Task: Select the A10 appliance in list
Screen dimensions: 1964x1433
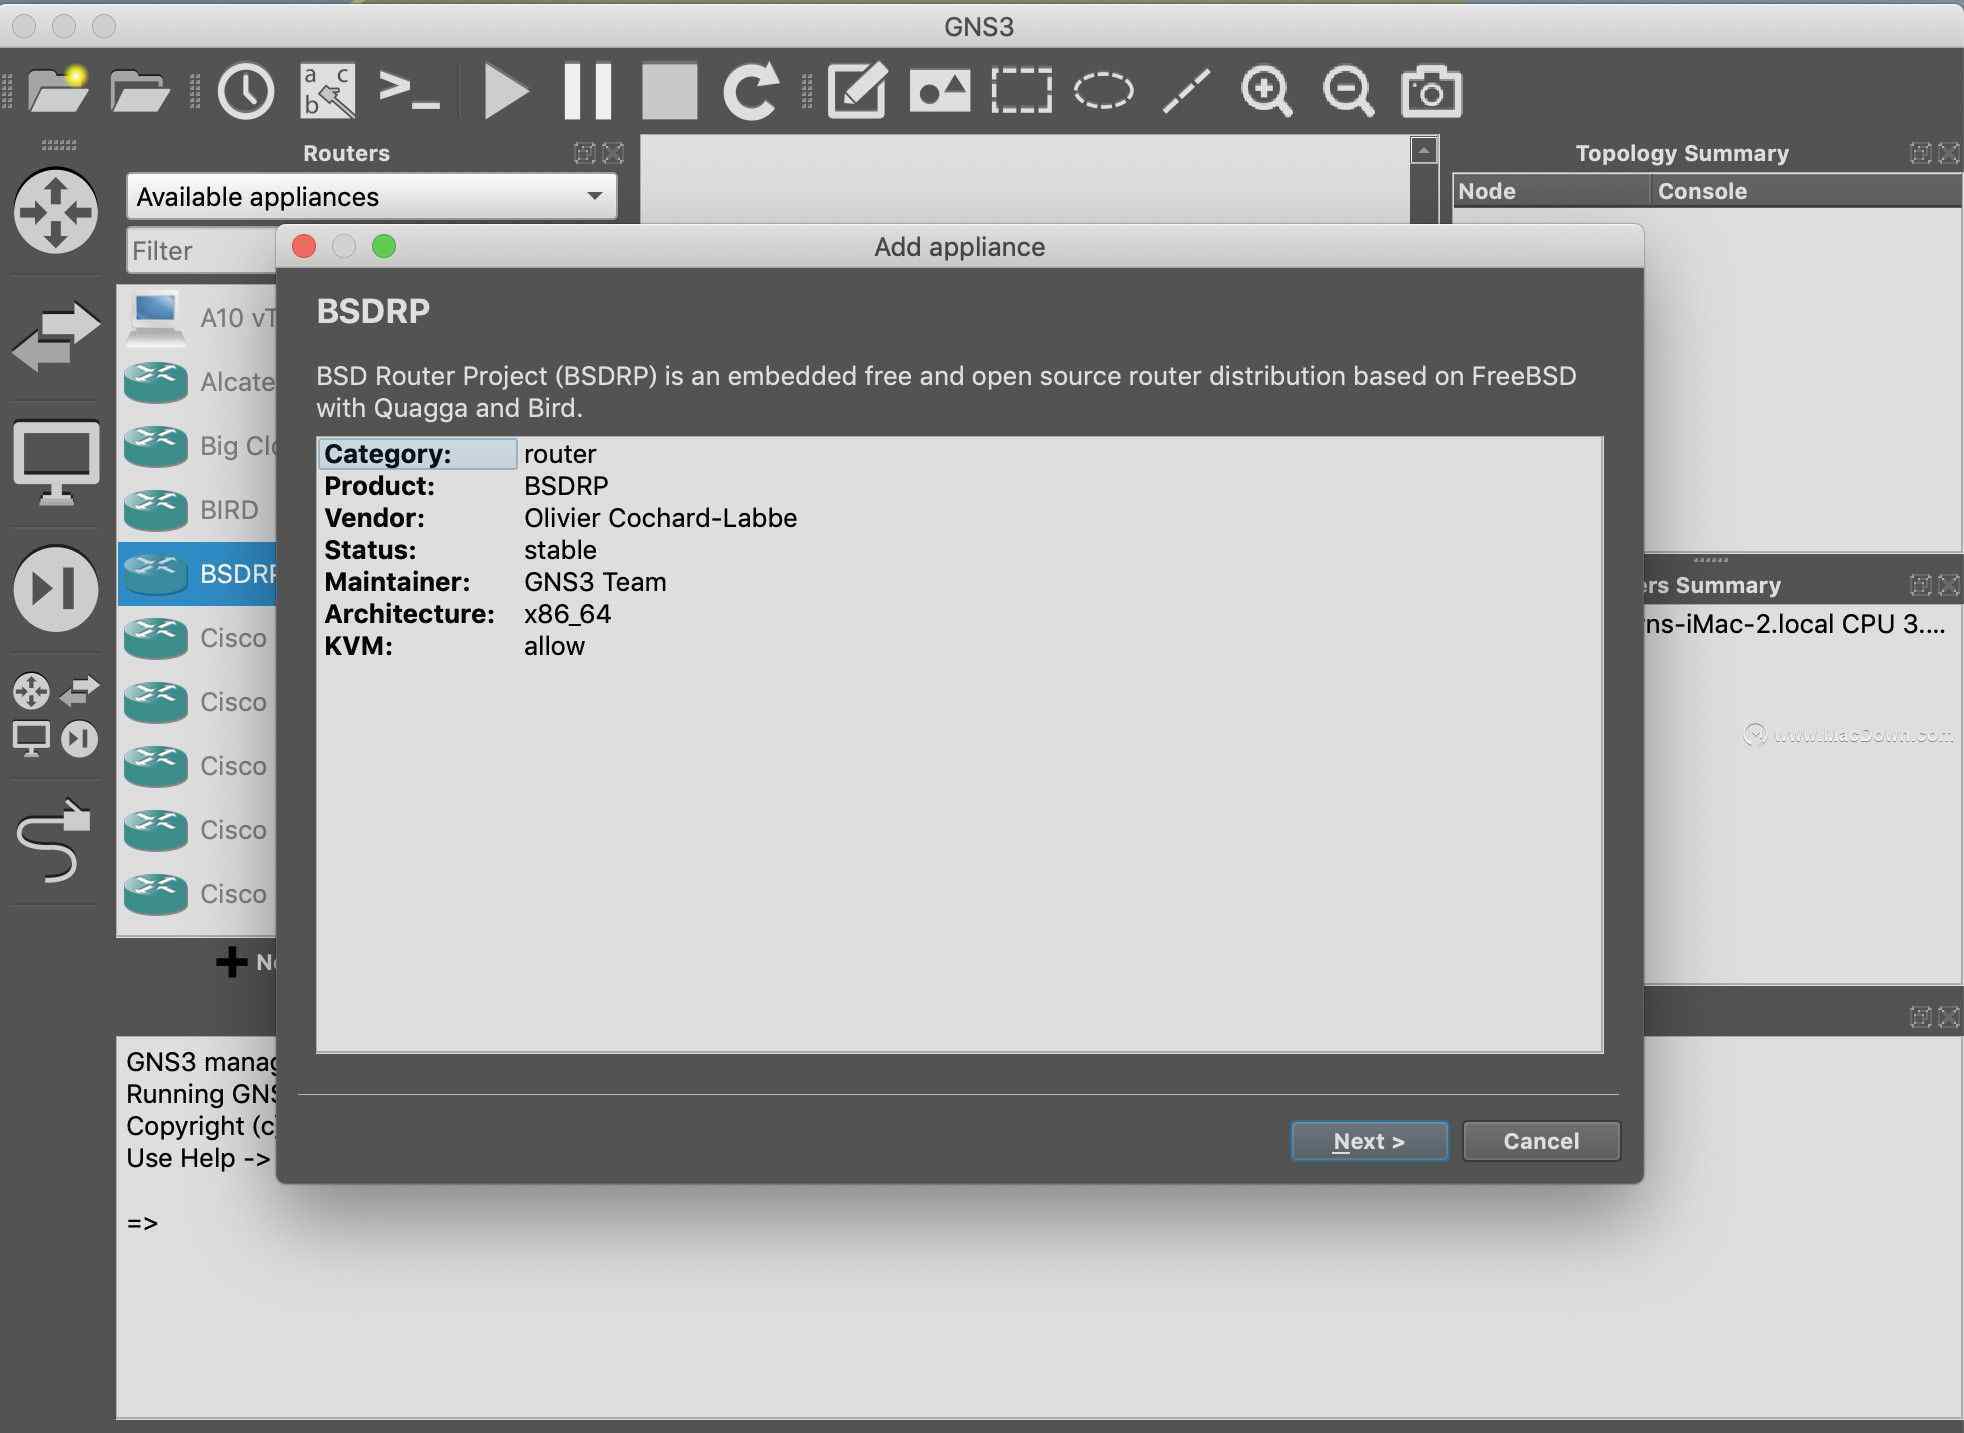Action: 198,318
